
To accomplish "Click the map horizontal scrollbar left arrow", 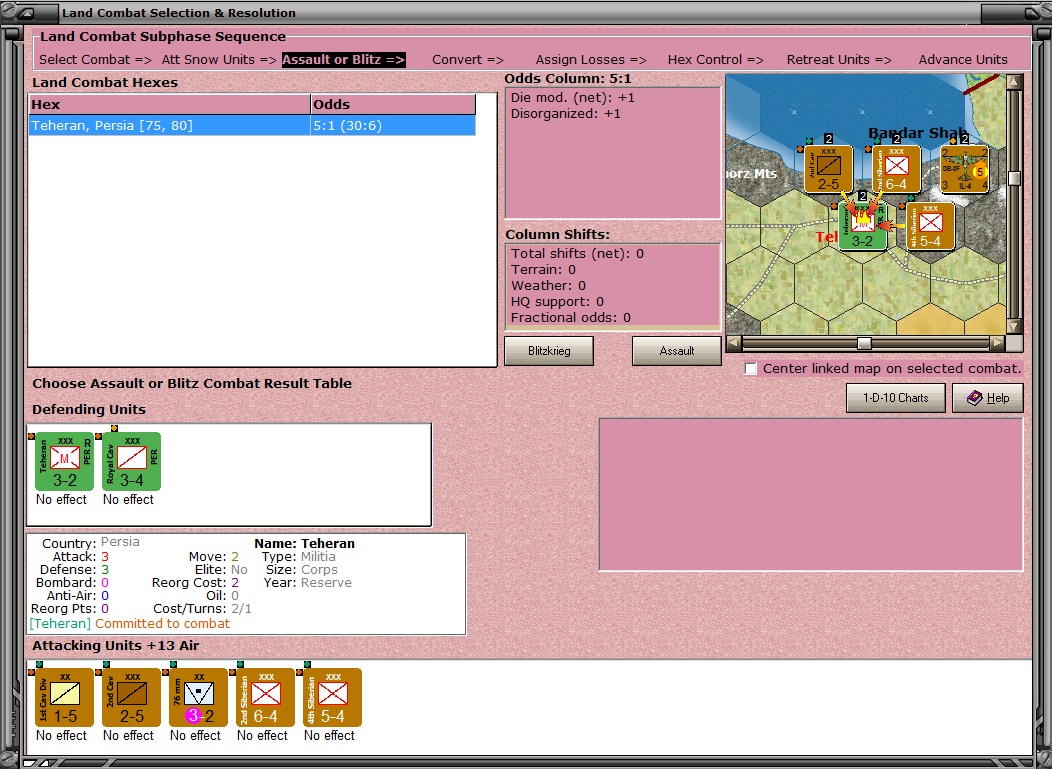I will (x=734, y=344).
